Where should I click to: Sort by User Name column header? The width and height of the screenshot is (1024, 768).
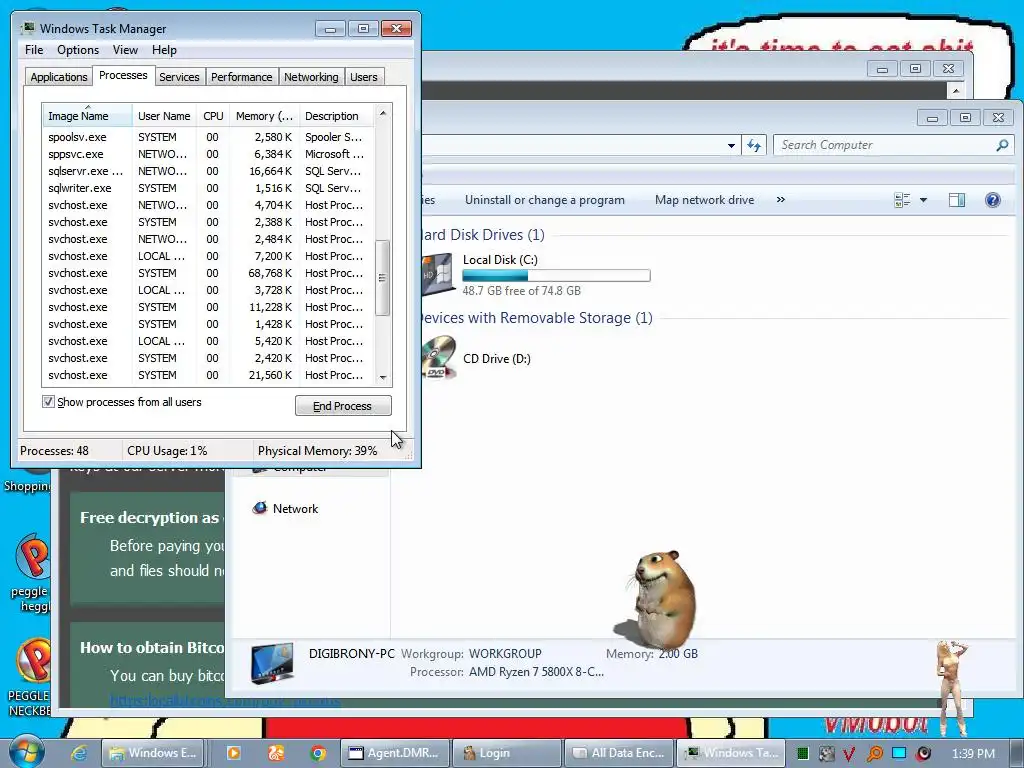tap(164, 116)
